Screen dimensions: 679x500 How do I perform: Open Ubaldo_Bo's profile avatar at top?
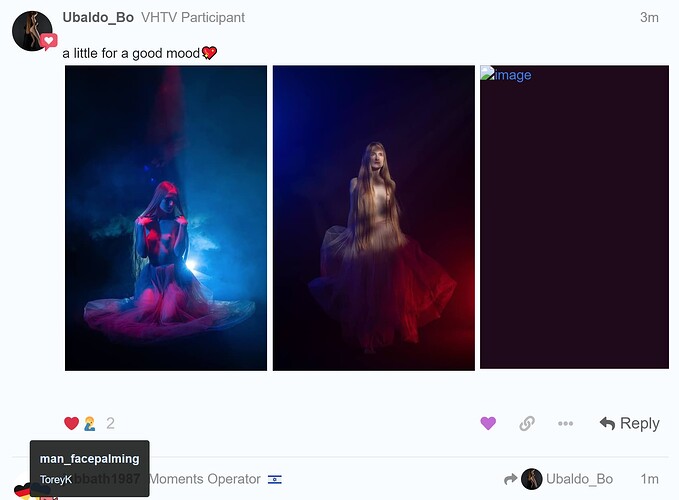coord(32,31)
